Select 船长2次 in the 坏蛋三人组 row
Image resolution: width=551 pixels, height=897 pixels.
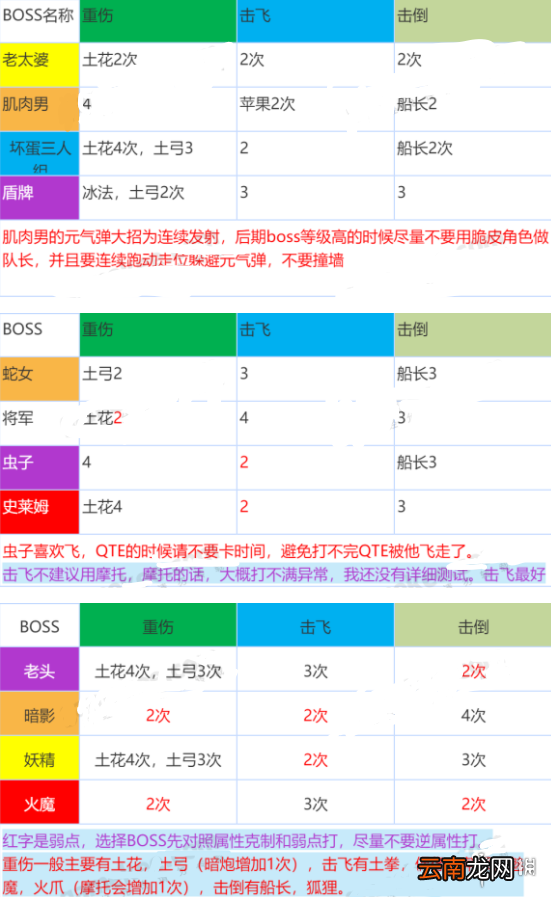click(425, 149)
